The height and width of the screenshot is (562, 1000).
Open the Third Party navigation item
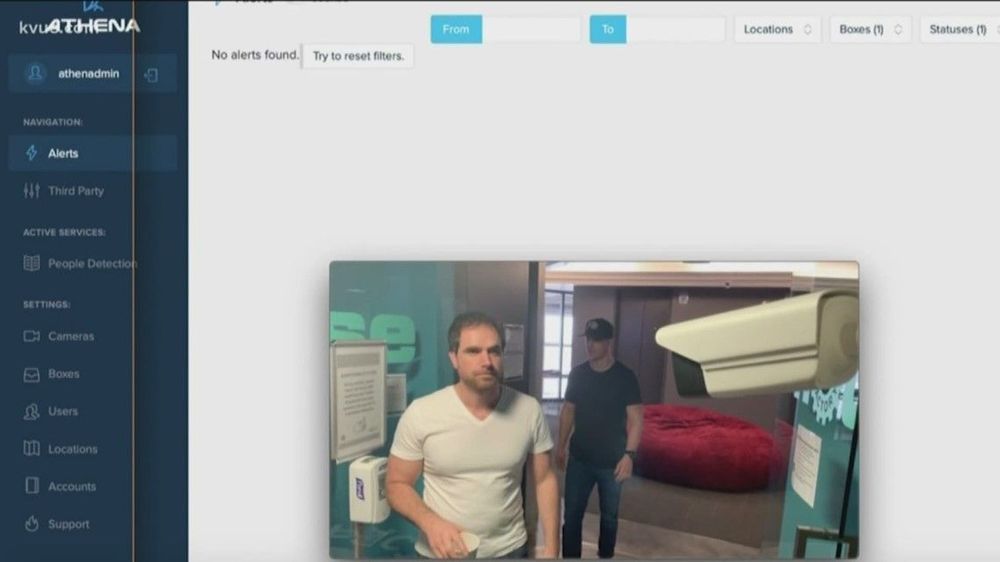pyautogui.click(x=76, y=191)
